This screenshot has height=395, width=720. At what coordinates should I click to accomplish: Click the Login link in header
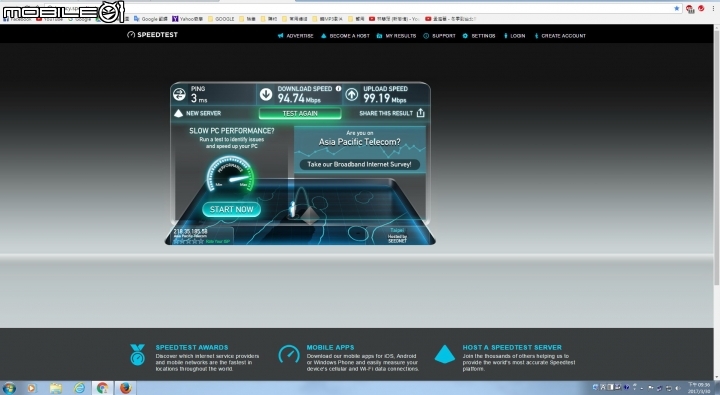[x=514, y=36]
